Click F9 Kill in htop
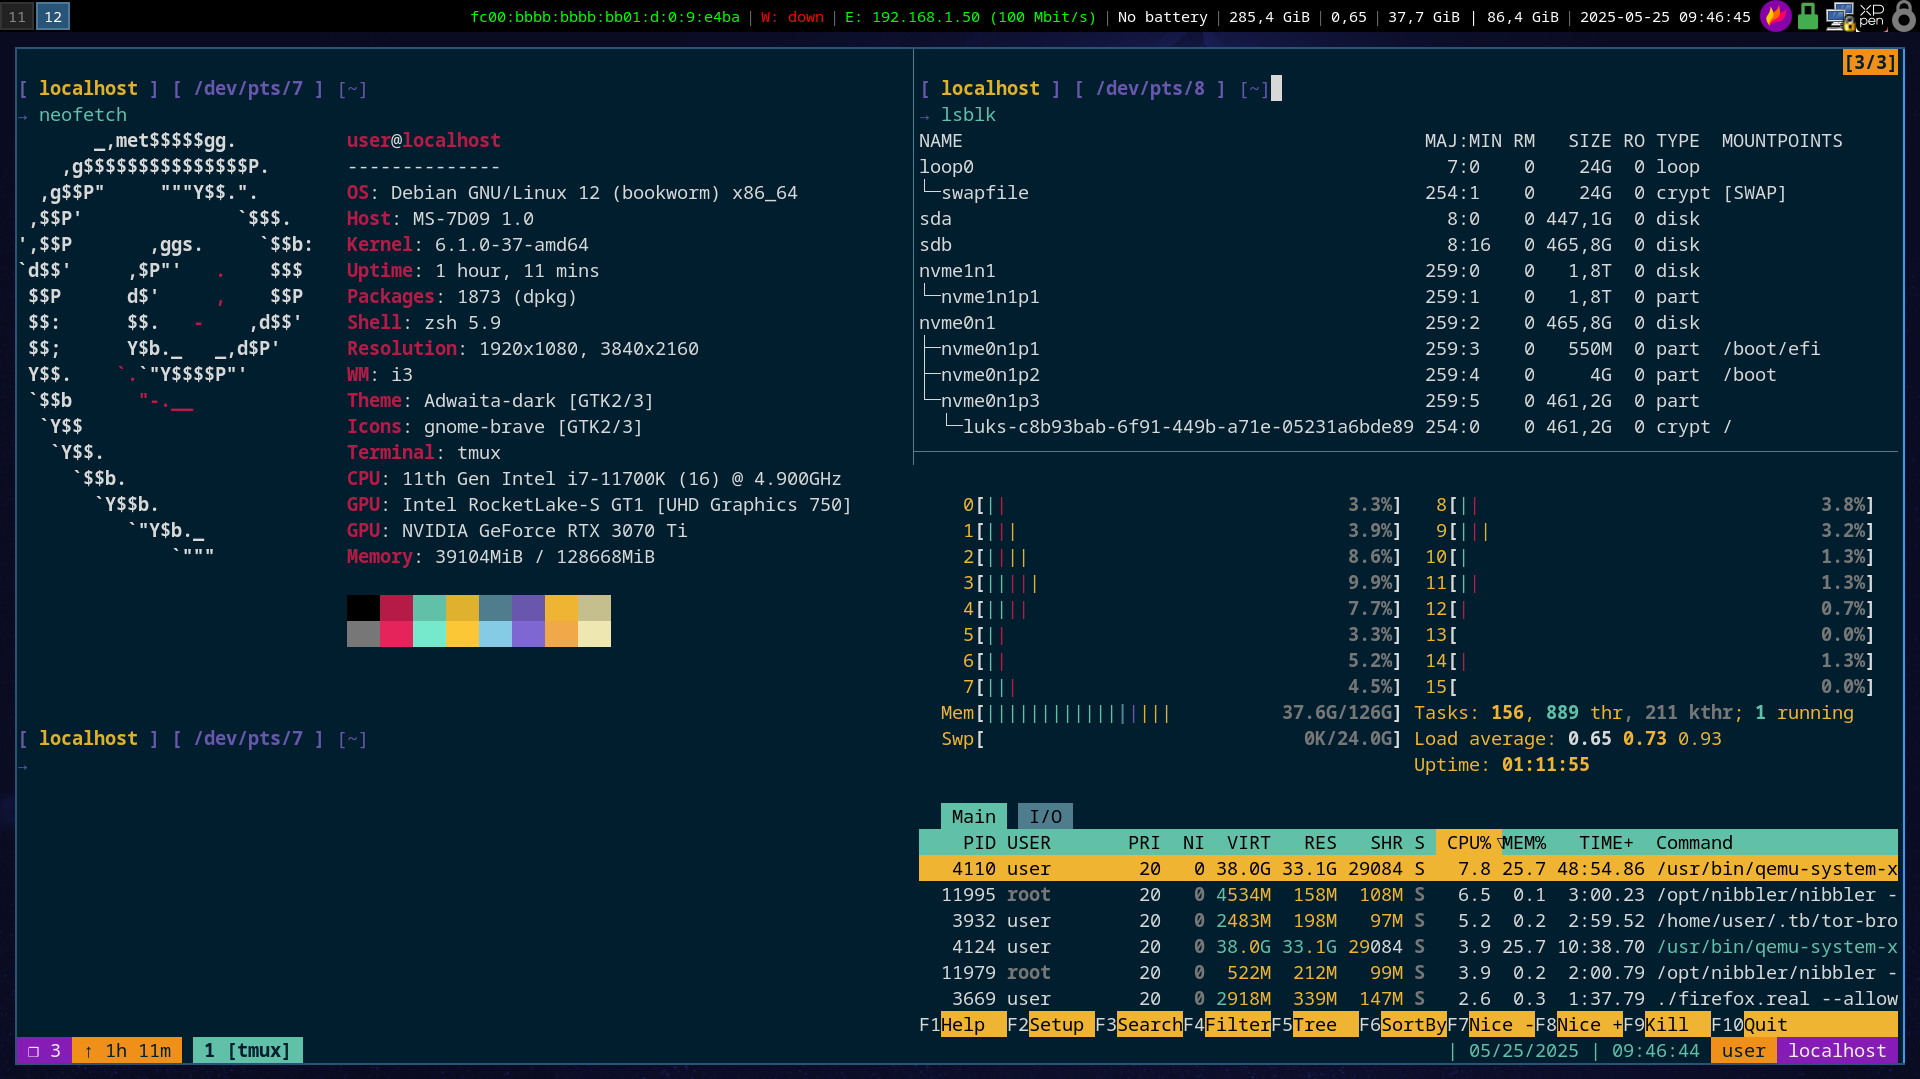Screen dimensions: 1920x1079 click(1666, 1024)
